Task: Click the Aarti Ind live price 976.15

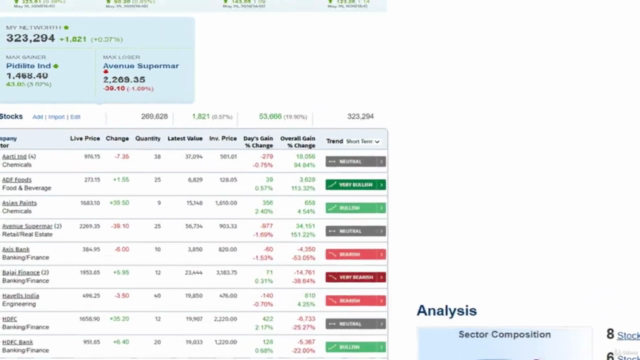Action: click(92, 157)
